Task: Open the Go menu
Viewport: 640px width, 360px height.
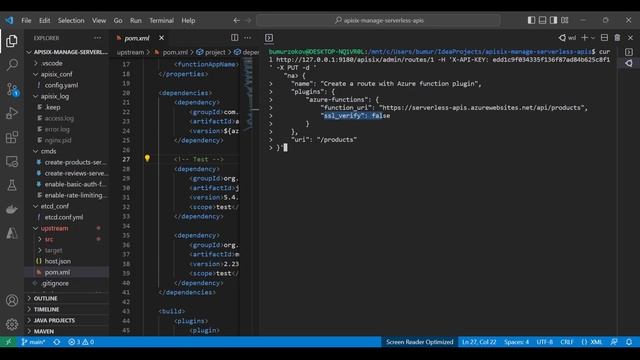Action: click(x=118, y=20)
